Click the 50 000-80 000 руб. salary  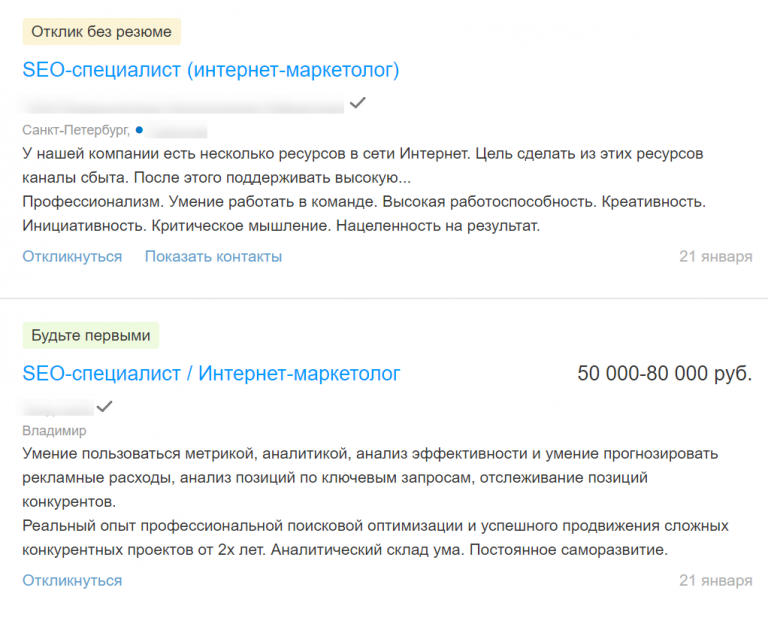click(x=665, y=374)
